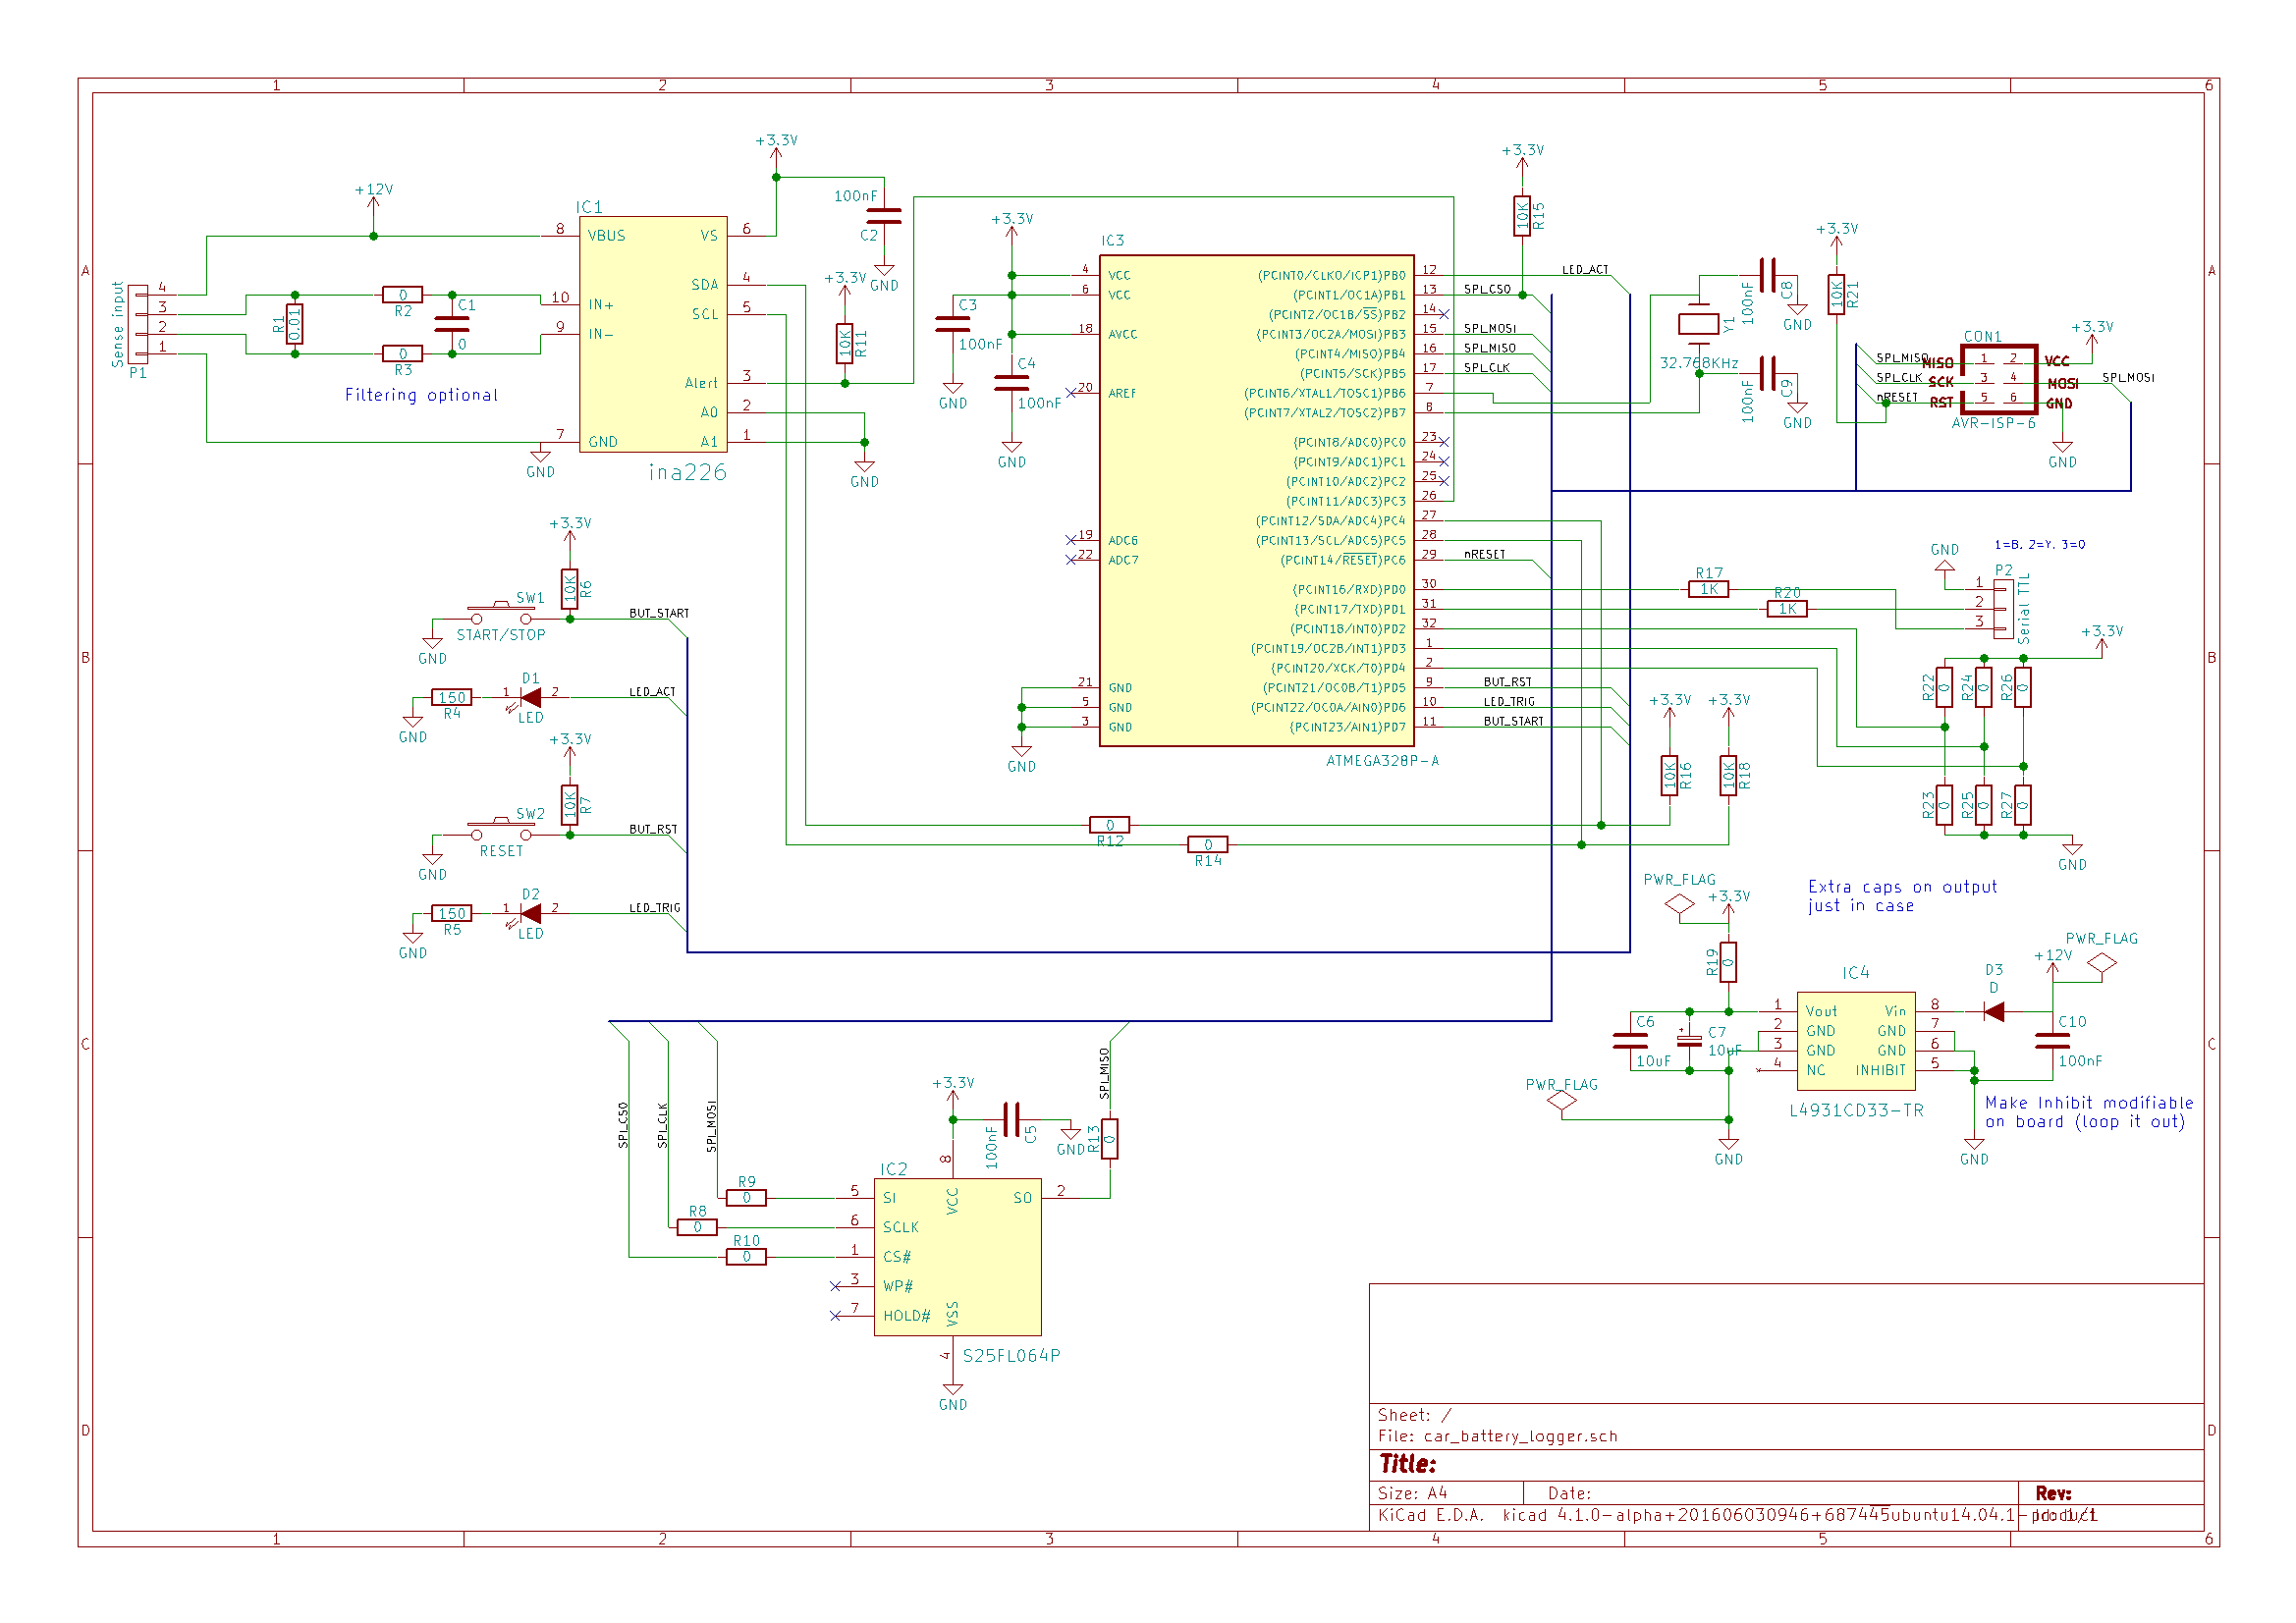
Task: Click the BUT_START net label near SW1
Action: tap(658, 613)
